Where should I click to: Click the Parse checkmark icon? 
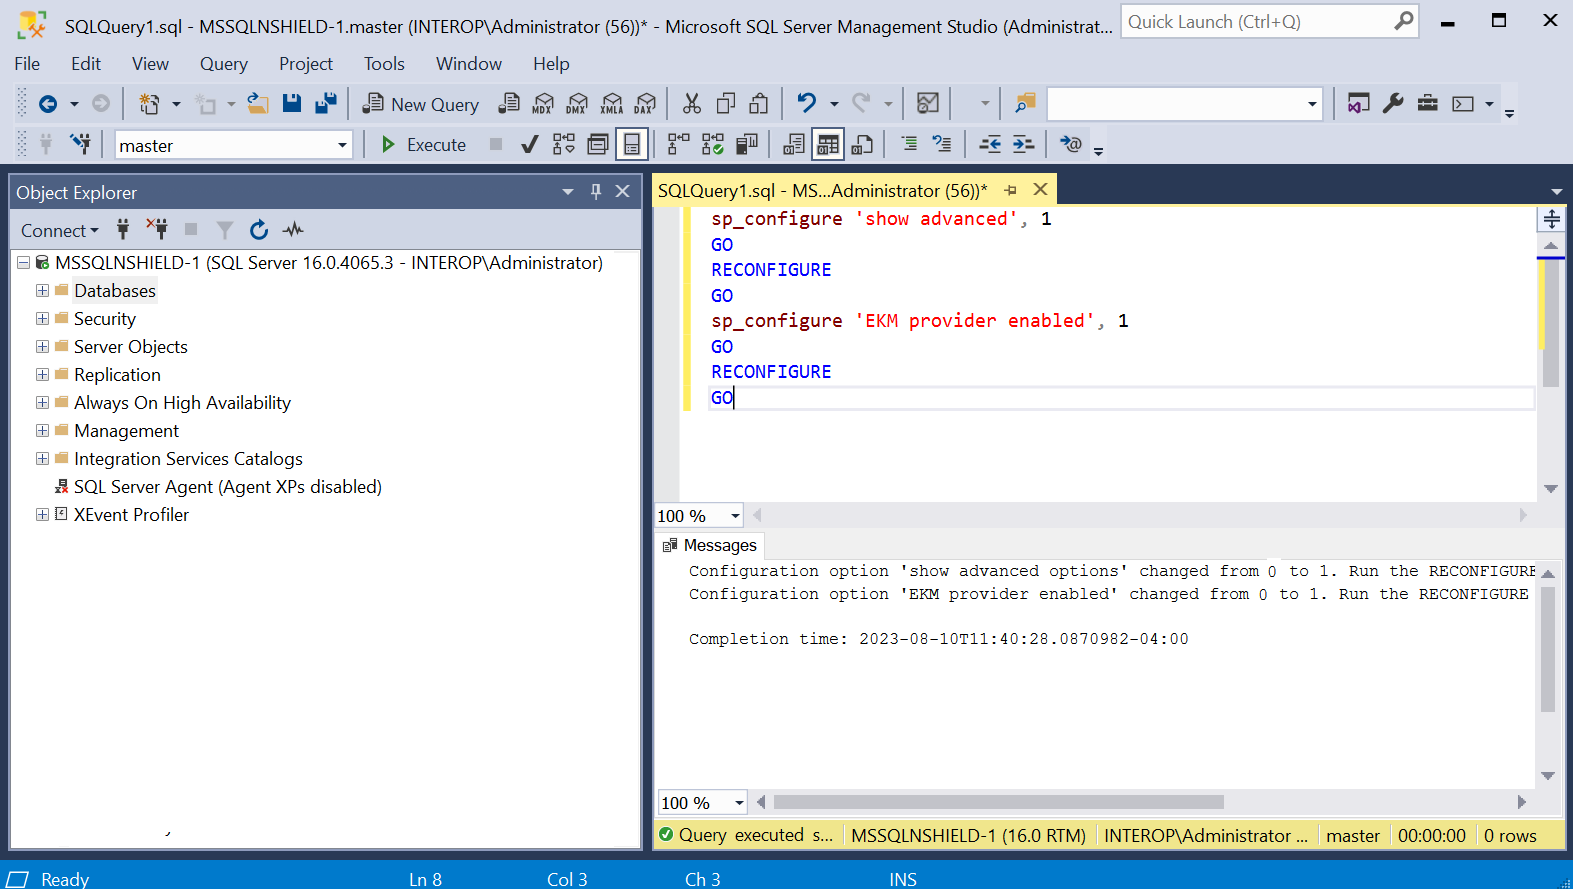[x=530, y=145]
